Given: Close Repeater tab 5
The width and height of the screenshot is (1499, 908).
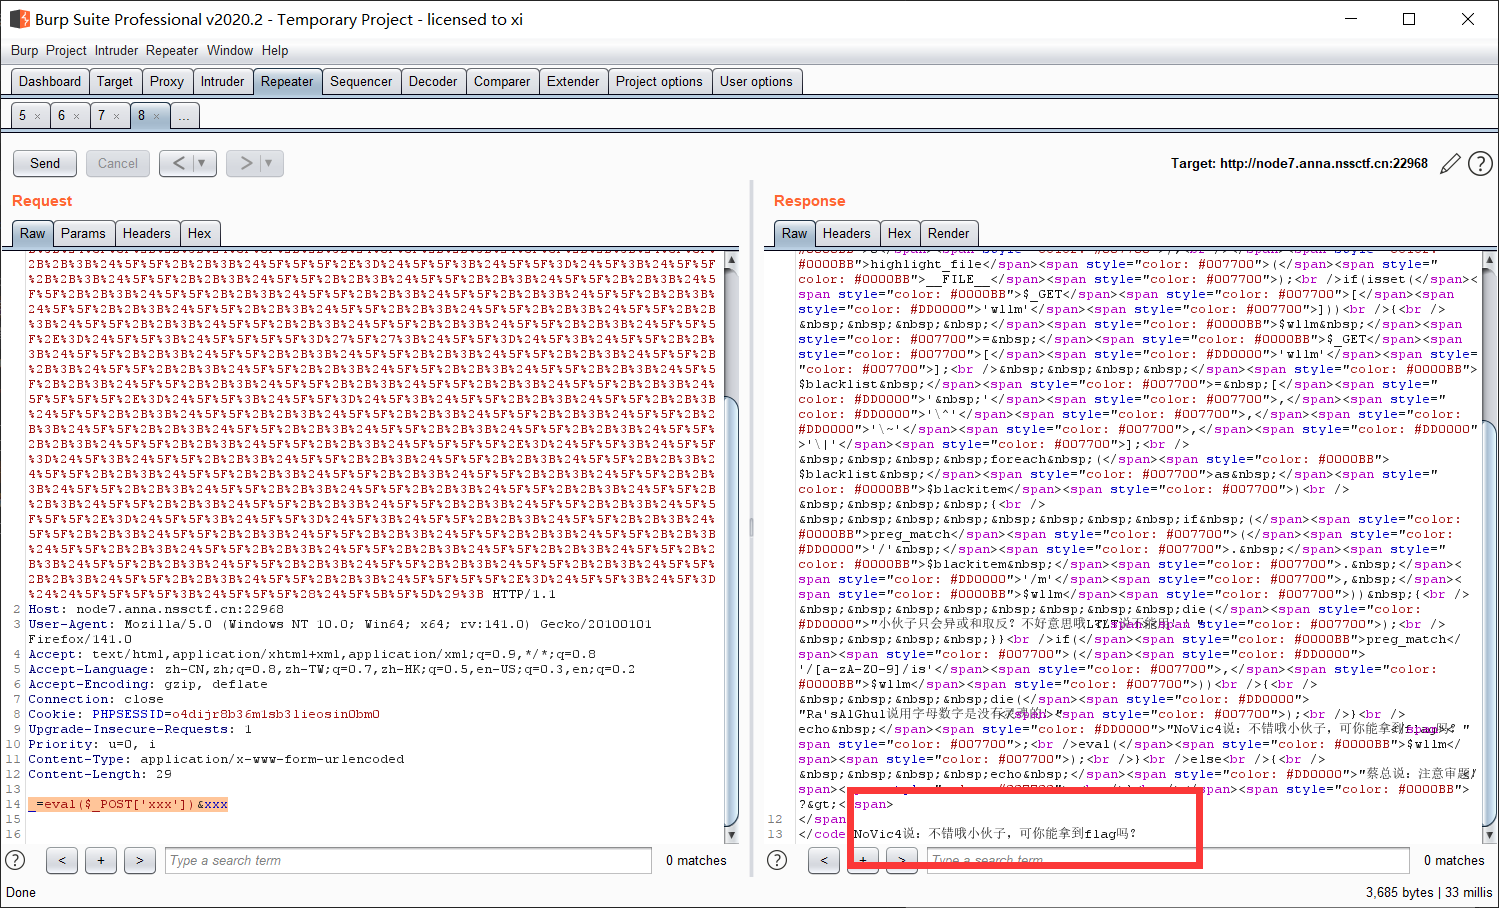Looking at the screenshot, I should point(38,116).
